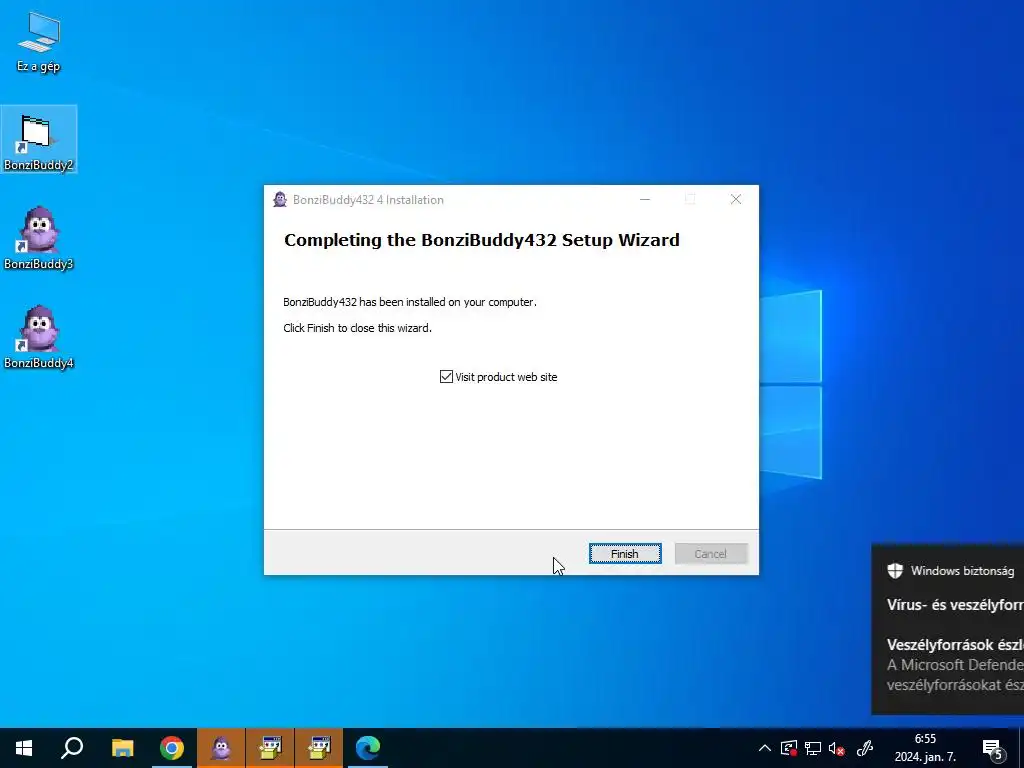Click the 'BonziBuddy432 has been installed' text

pyautogui.click(x=410, y=302)
